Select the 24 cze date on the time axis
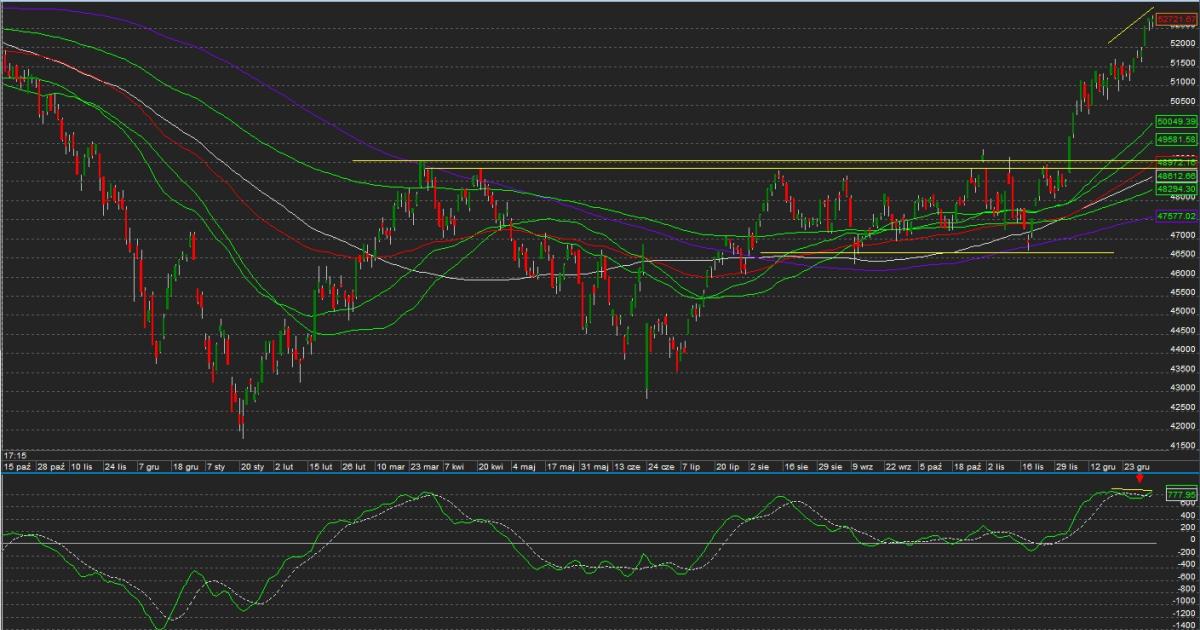Viewport: 1200px width, 630px height. tap(659, 467)
